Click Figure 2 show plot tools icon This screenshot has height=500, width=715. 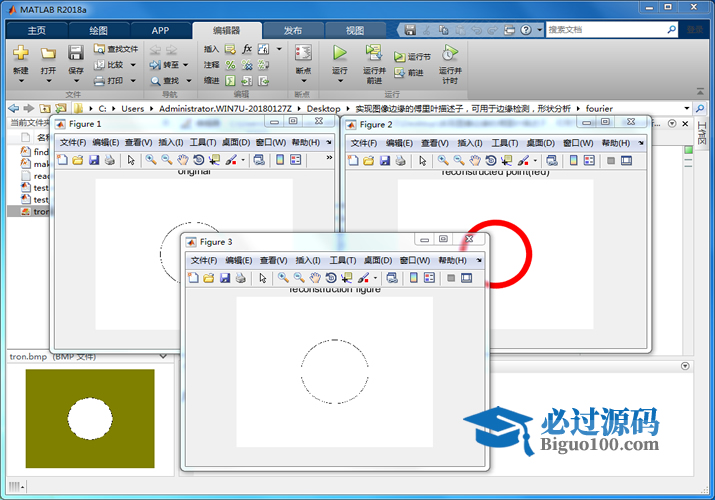pyautogui.click(x=627, y=160)
